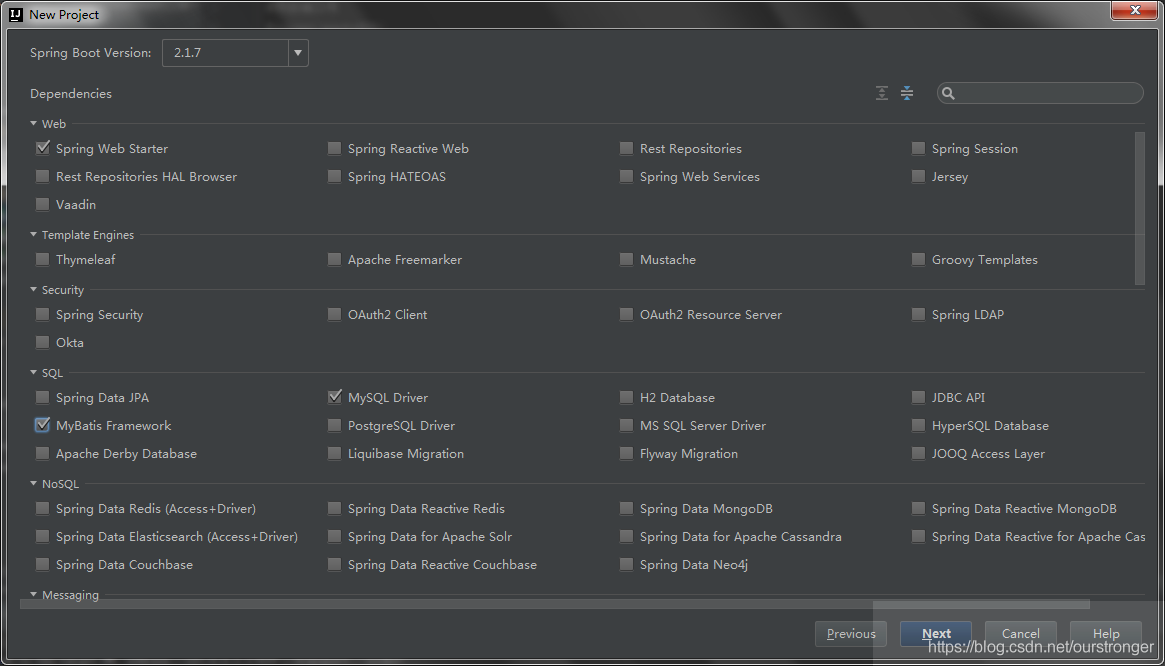Tick HyperSQL Database checkbox
The height and width of the screenshot is (666, 1165).
918,426
